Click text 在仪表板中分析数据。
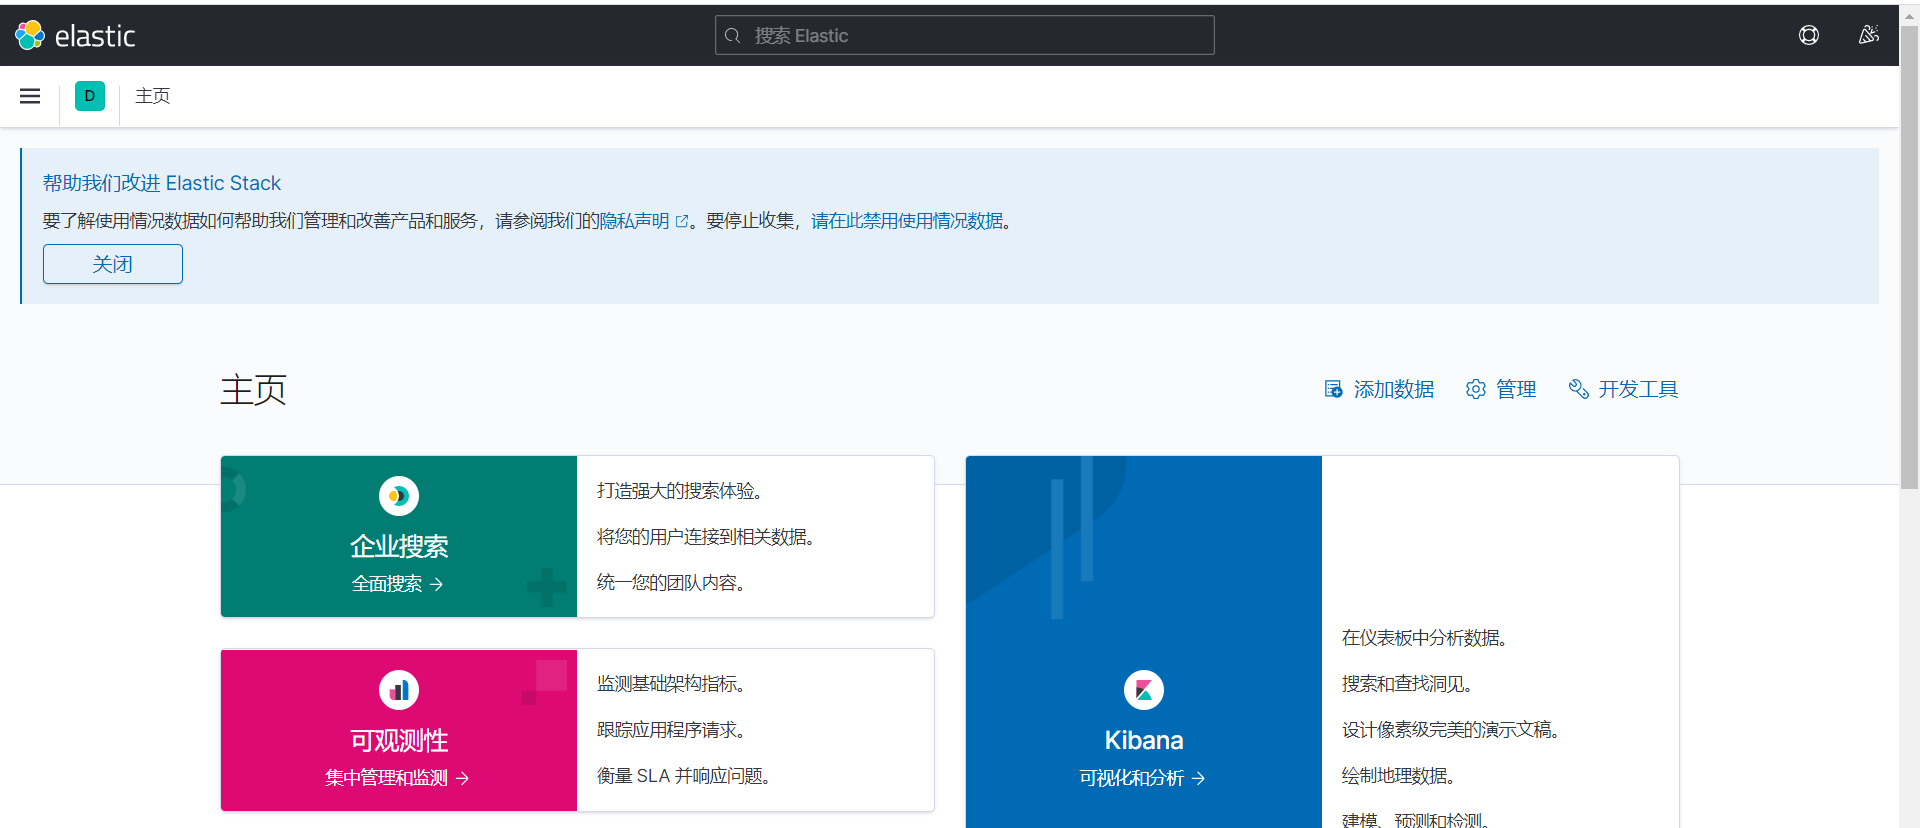This screenshot has height=828, width=1920. [1427, 638]
